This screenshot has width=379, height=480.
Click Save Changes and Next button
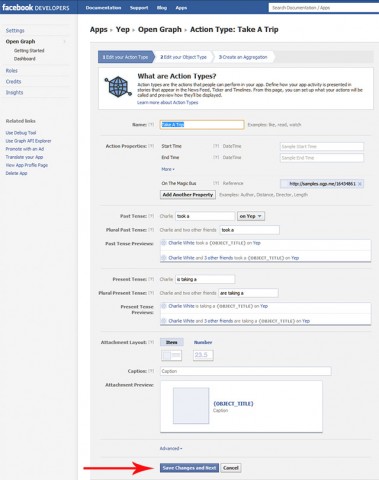click(189, 468)
